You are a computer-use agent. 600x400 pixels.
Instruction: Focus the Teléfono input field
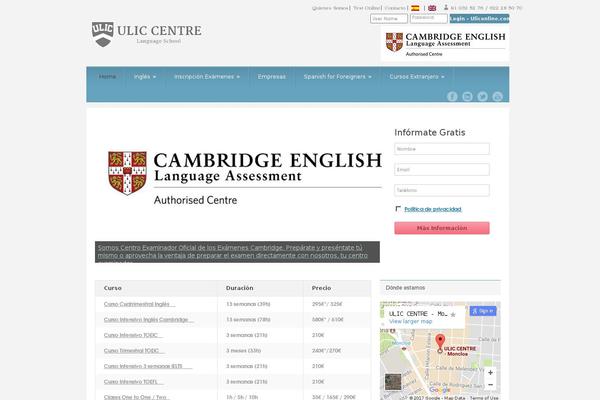coord(442,190)
